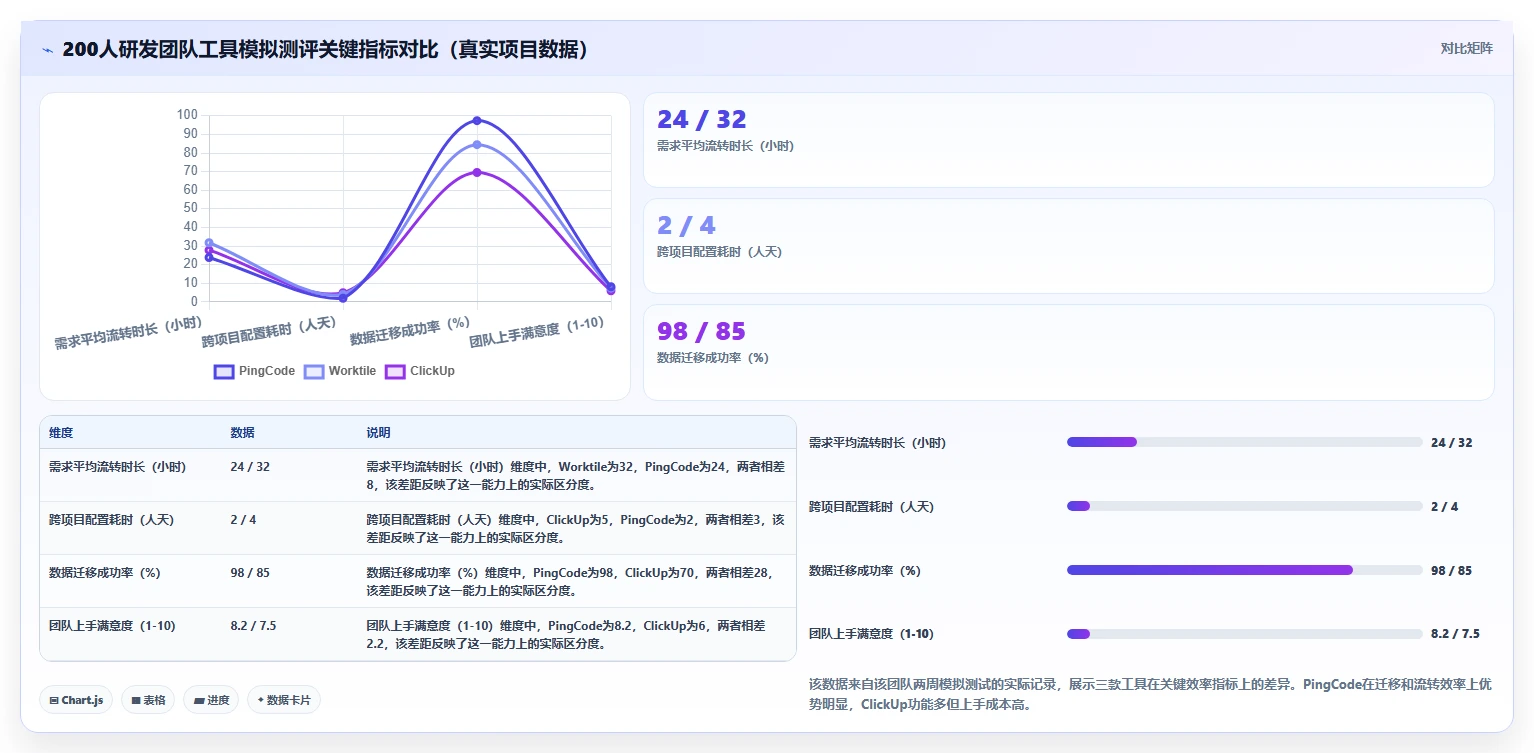1534x753 pixels.
Task: Click the lightning icon beside the title
Action: click(48, 49)
